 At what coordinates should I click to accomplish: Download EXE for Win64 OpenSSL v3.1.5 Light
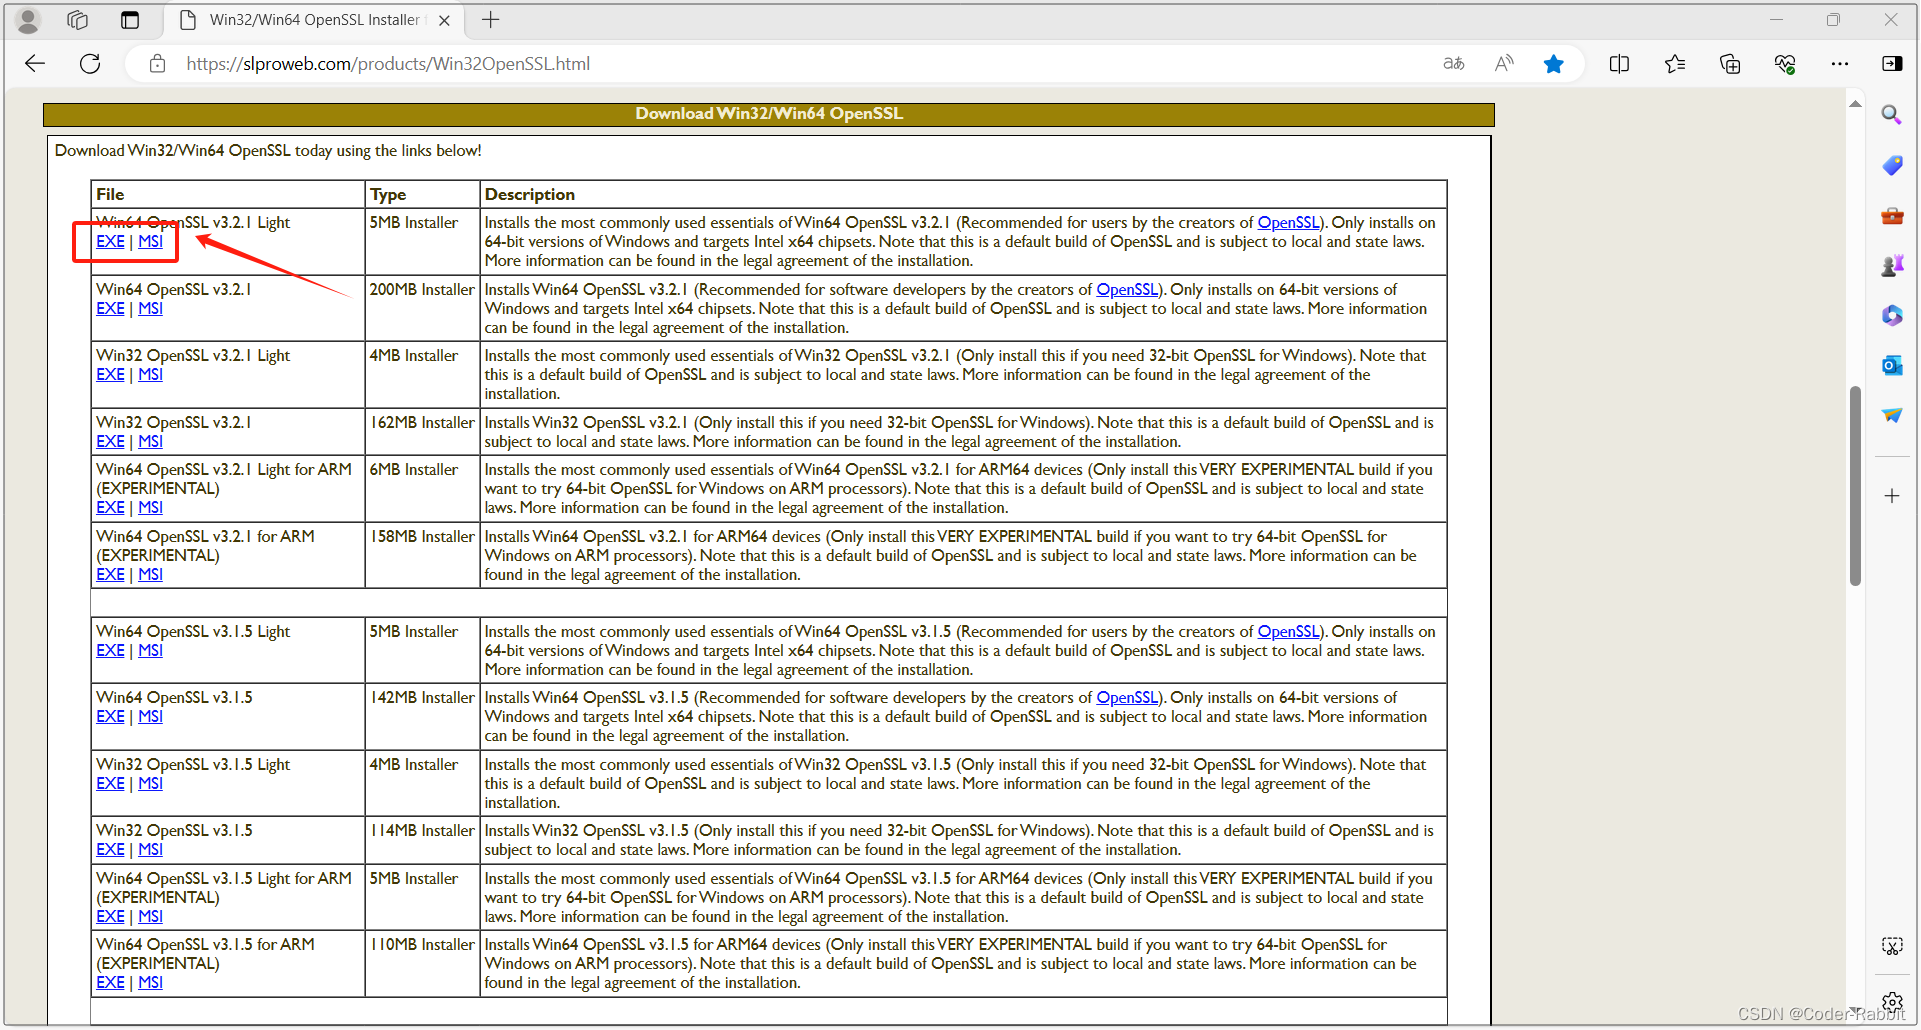point(110,651)
